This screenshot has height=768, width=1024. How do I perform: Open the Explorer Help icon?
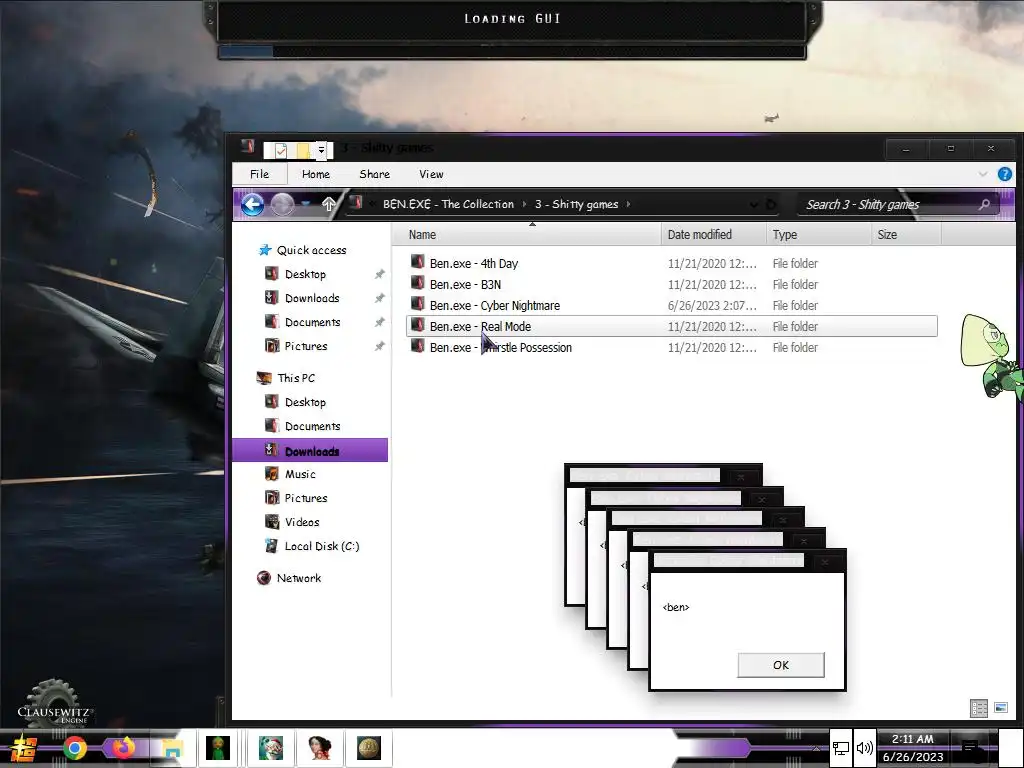point(1004,174)
